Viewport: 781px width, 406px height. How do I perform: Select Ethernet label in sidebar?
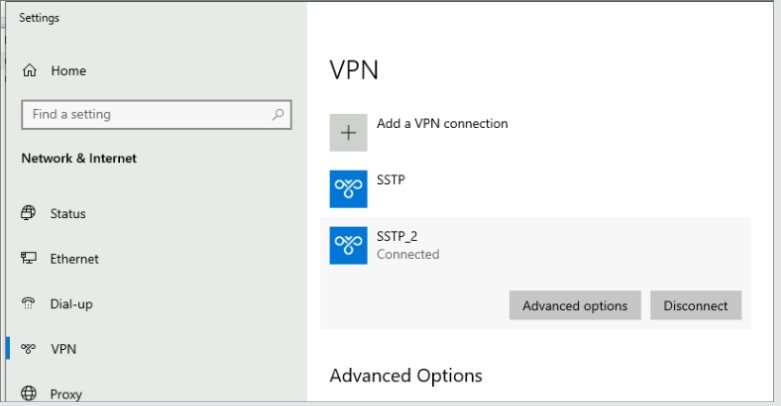coord(74,259)
